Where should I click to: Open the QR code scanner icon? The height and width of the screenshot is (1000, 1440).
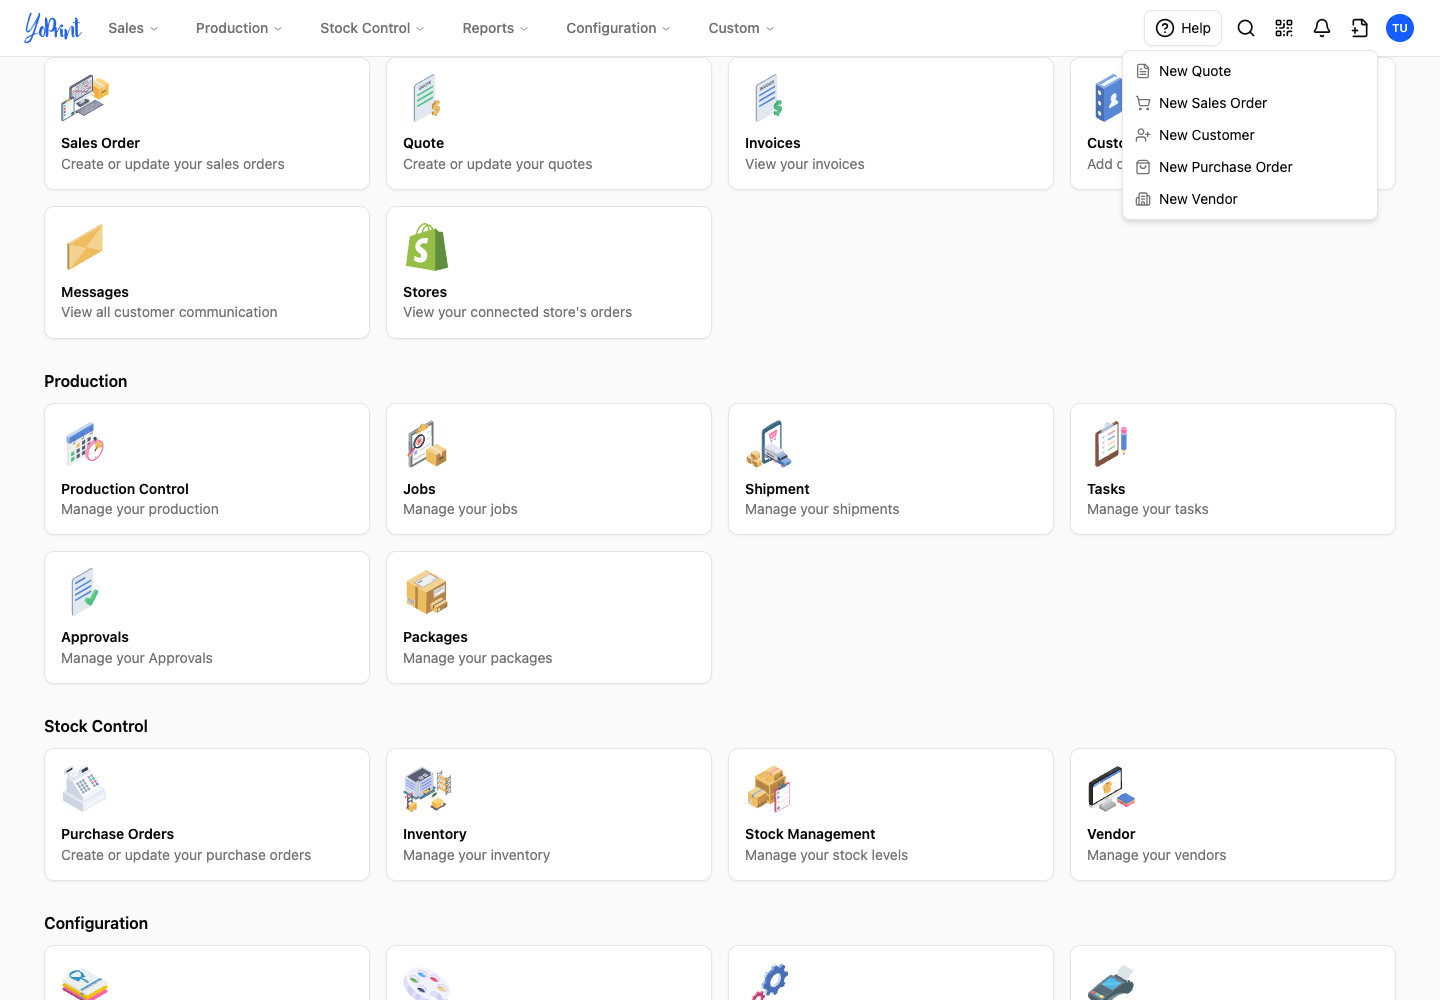pyautogui.click(x=1284, y=28)
